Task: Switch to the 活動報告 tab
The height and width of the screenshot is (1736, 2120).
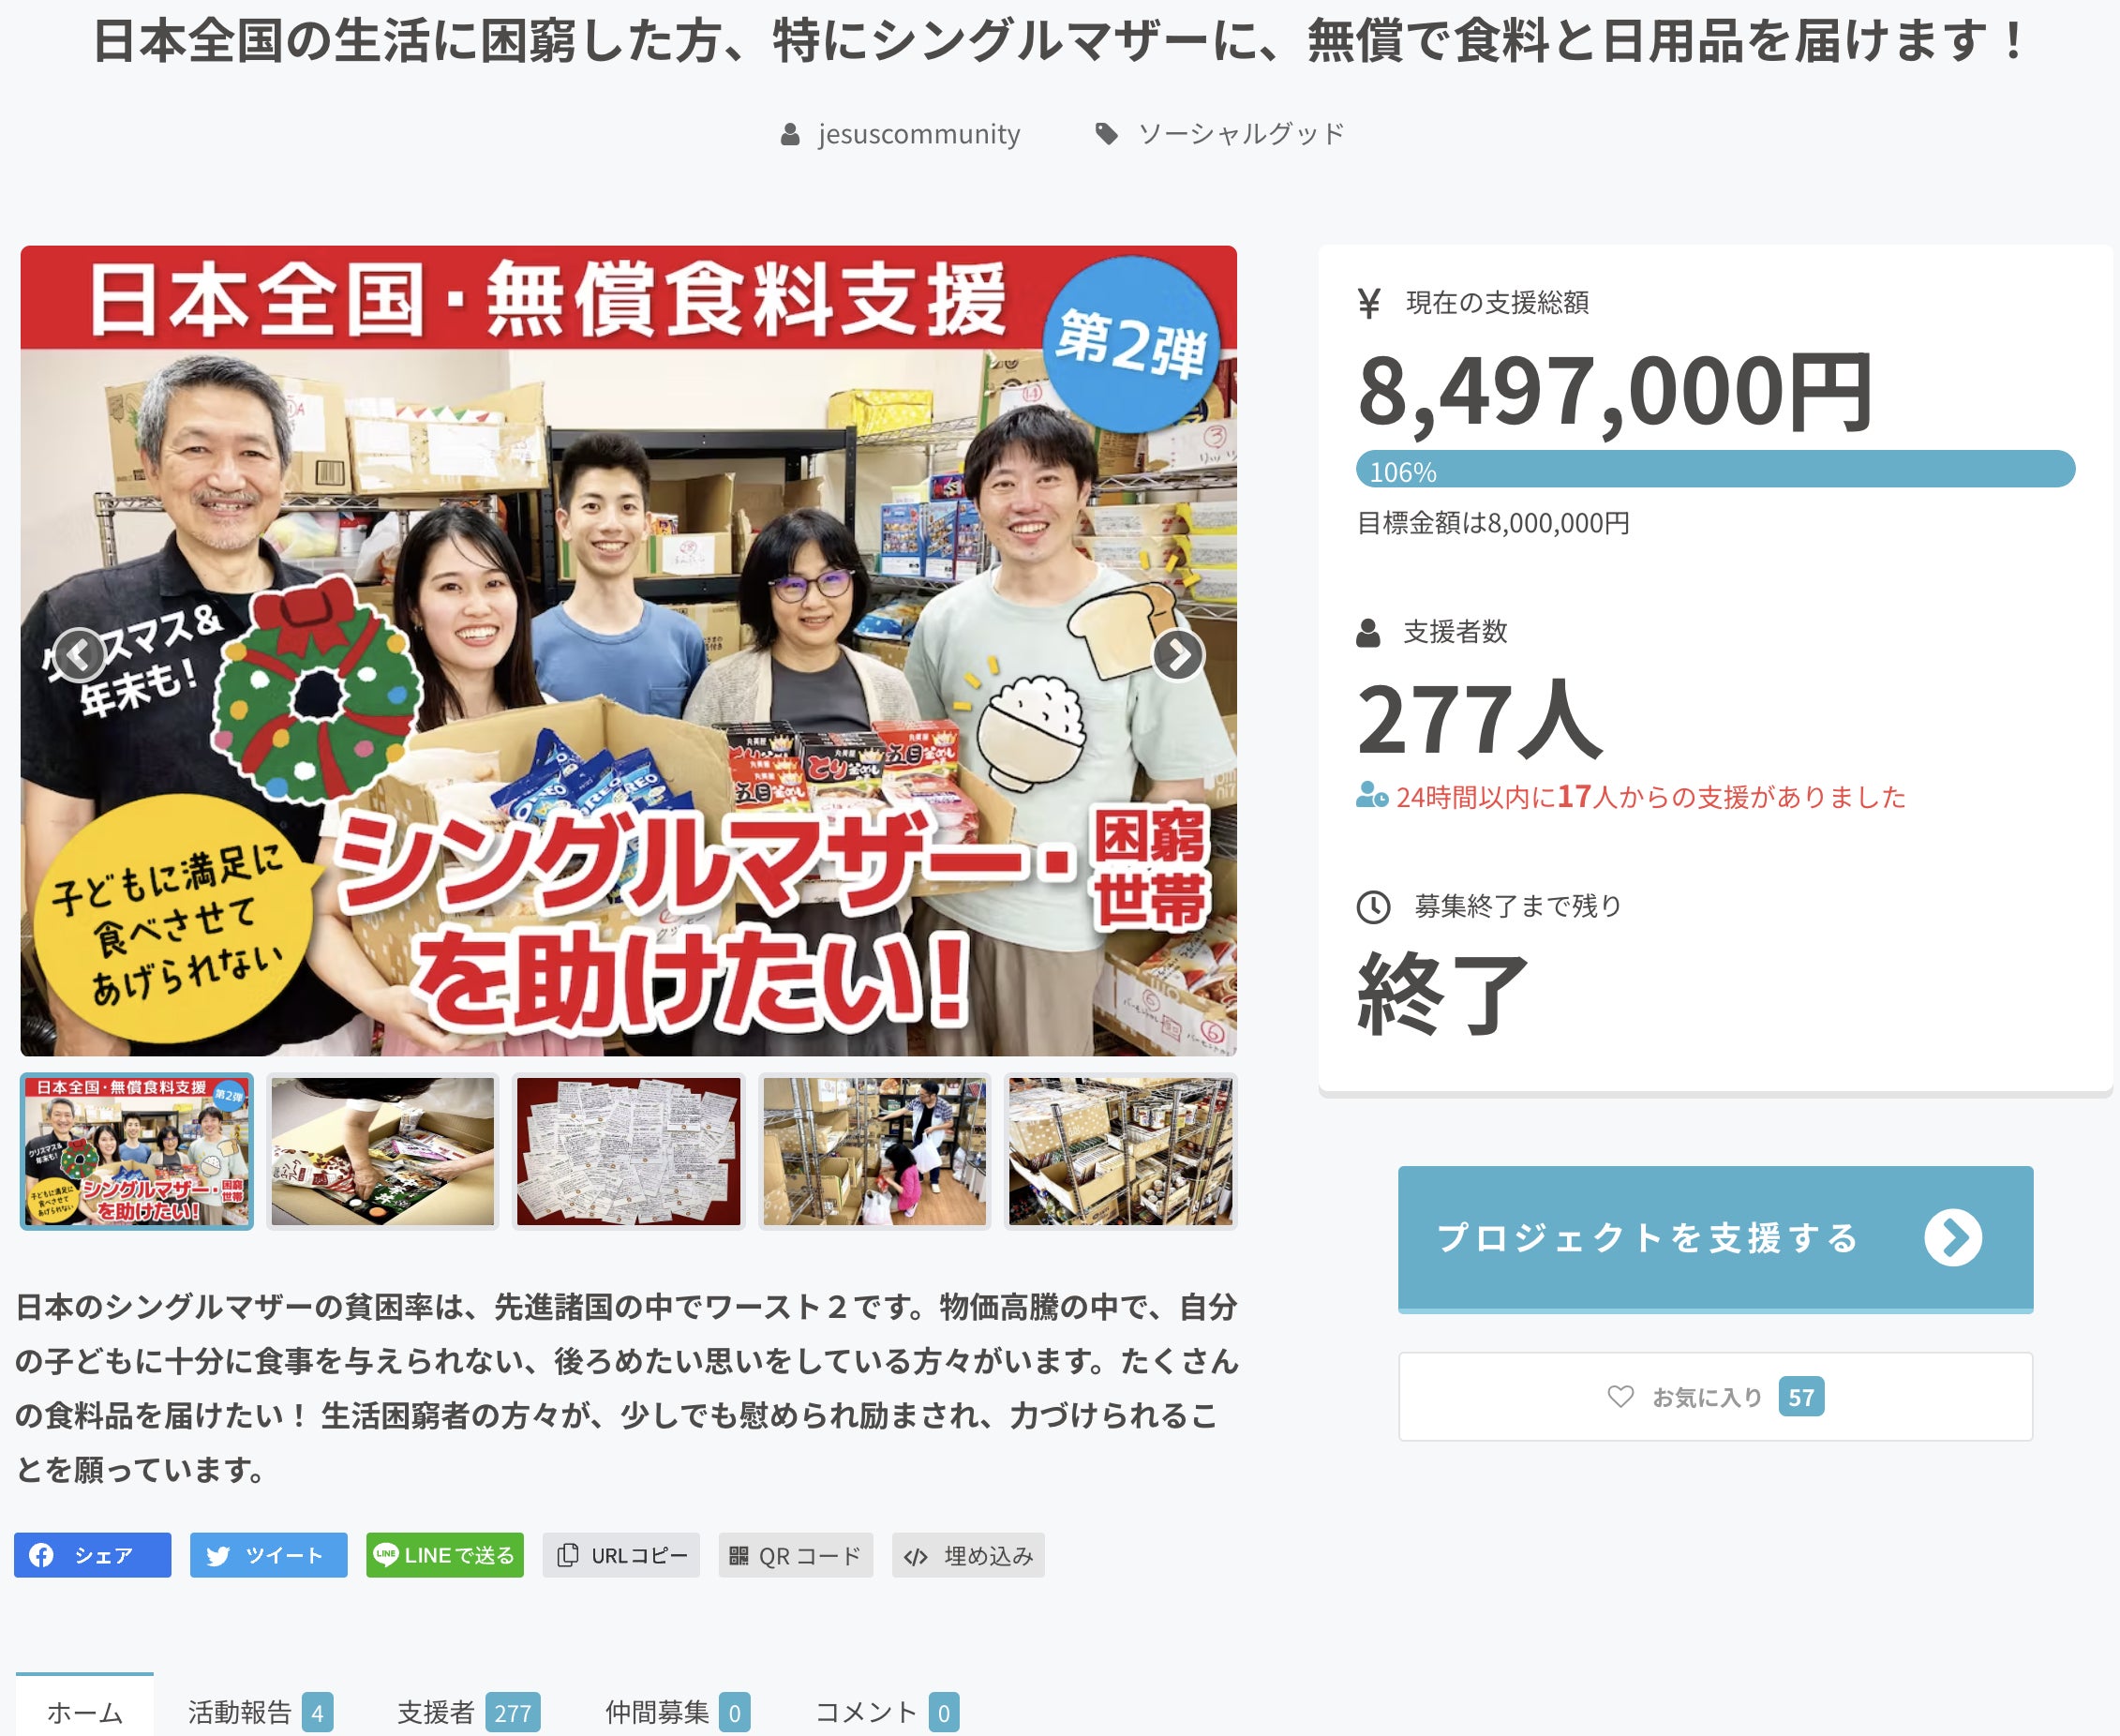Action: 261,1712
